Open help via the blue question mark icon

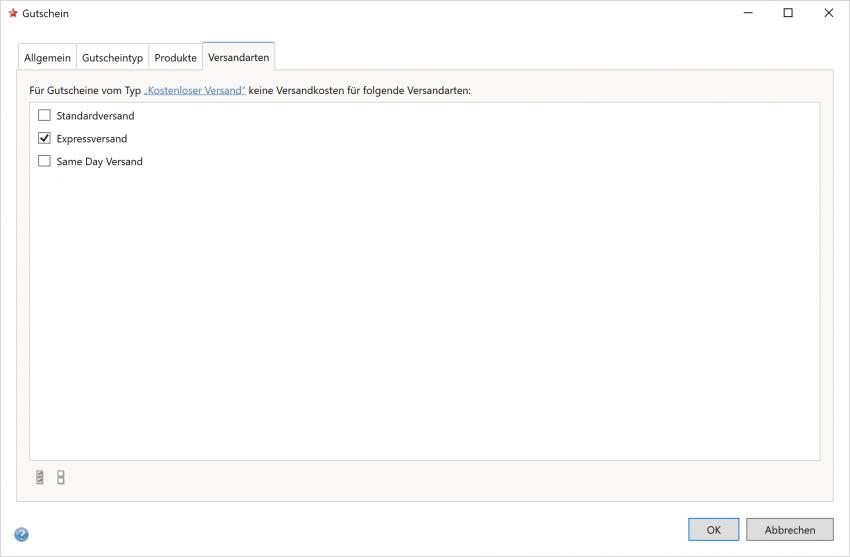tap(22, 535)
